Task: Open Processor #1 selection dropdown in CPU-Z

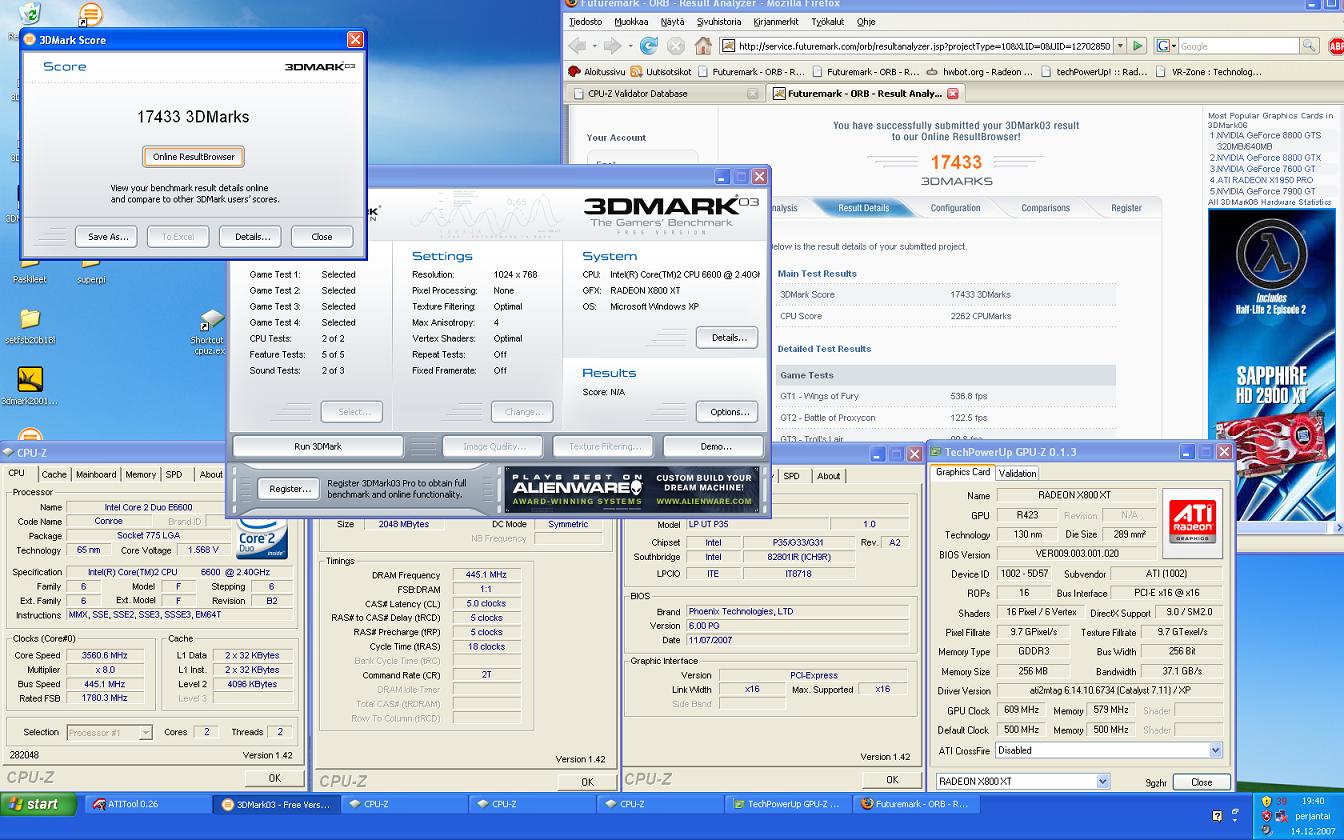Action: coord(145,732)
